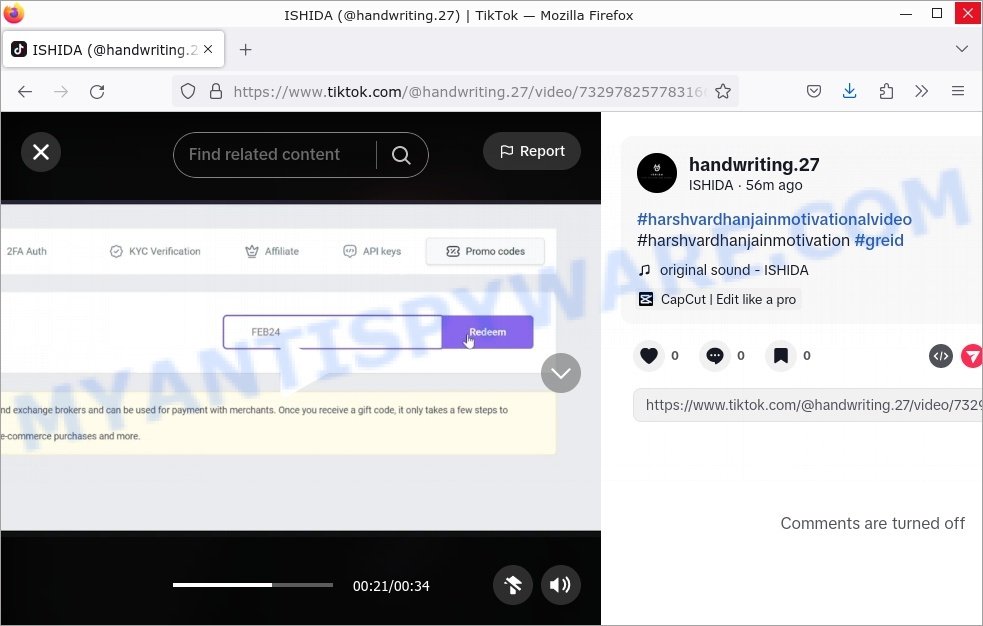Seek using the video progress bar

253,585
